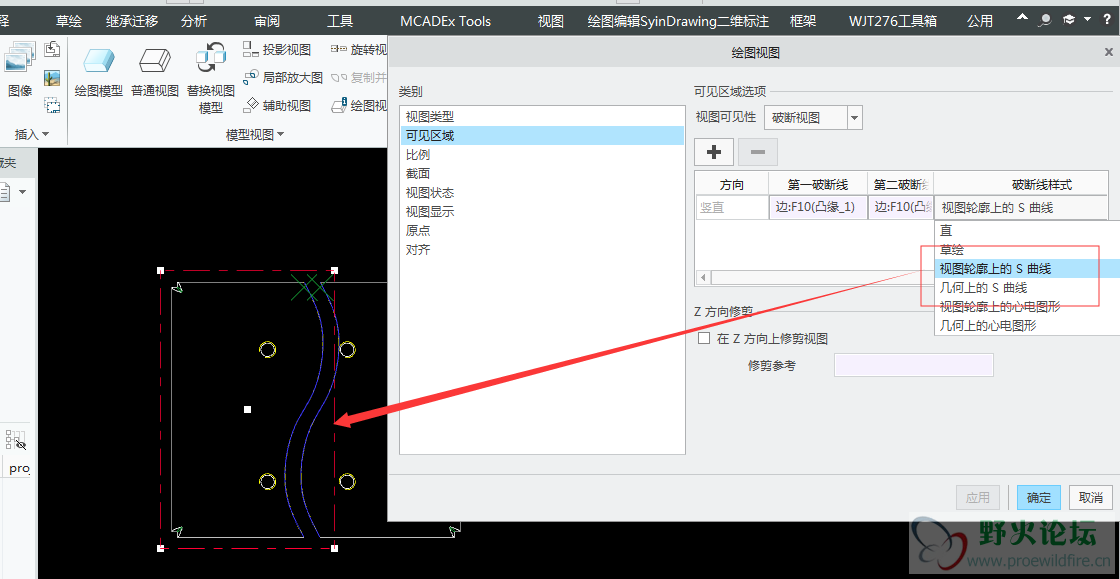This screenshot has height=579, width=1120.
Task: Click the 修剪参考 input field
Action: click(x=913, y=365)
